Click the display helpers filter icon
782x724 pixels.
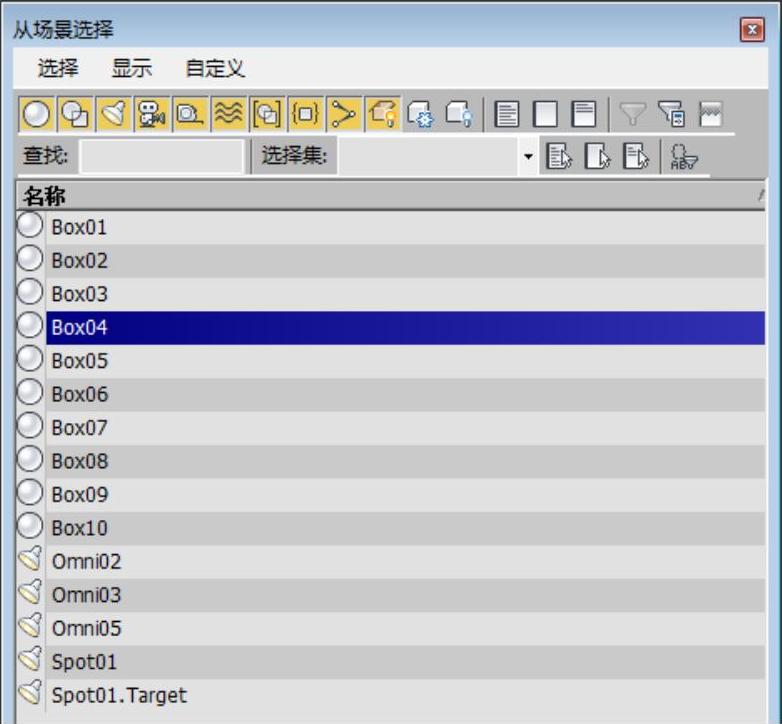pyautogui.click(x=188, y=115)
